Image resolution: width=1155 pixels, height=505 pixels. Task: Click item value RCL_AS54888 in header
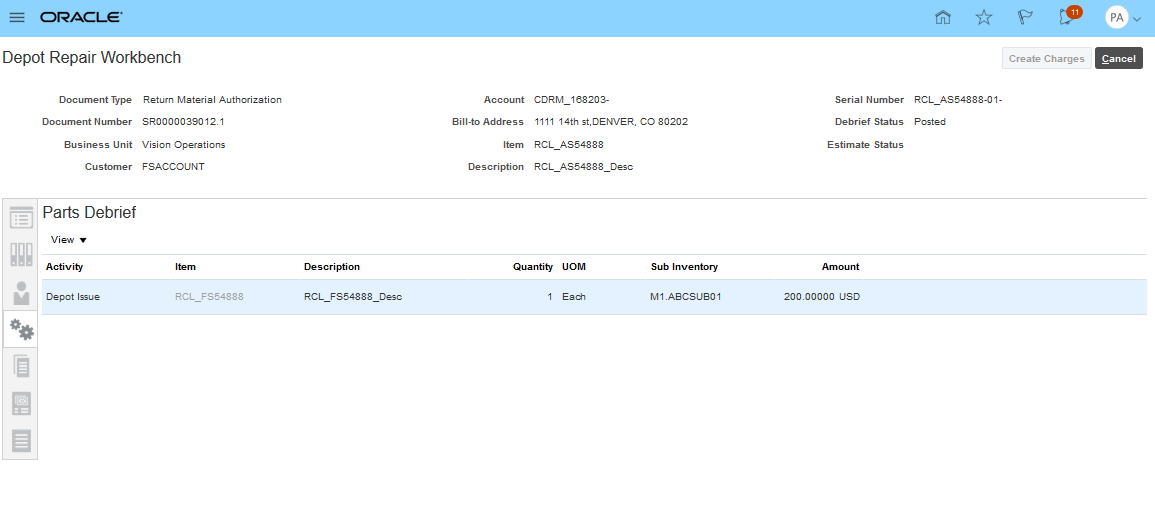click(x=569, y=144)
